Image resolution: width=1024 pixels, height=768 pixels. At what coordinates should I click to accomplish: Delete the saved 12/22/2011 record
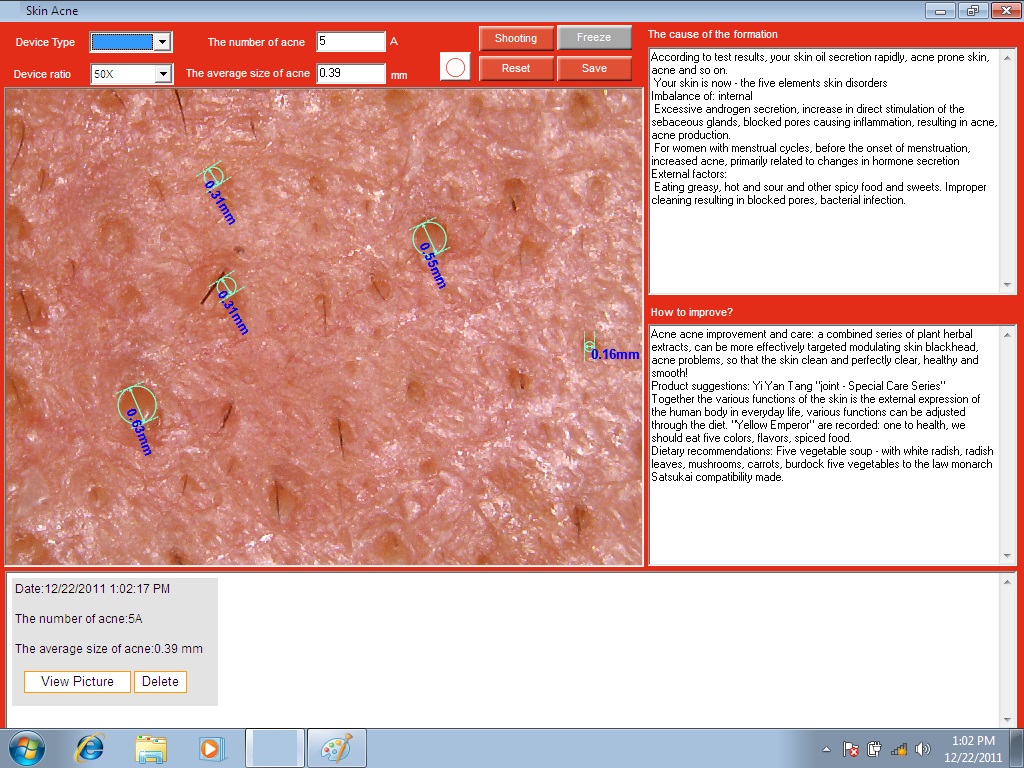tap(160, 682)
